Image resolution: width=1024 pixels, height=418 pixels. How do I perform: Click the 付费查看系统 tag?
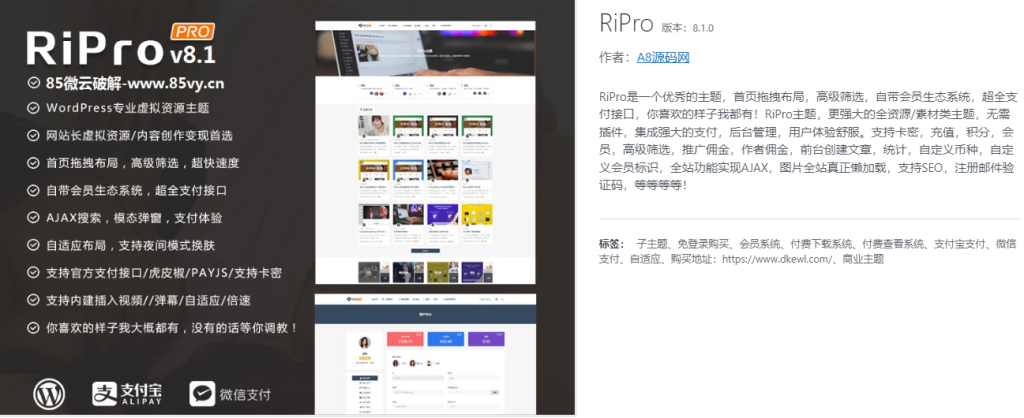(x=893, y=244)
